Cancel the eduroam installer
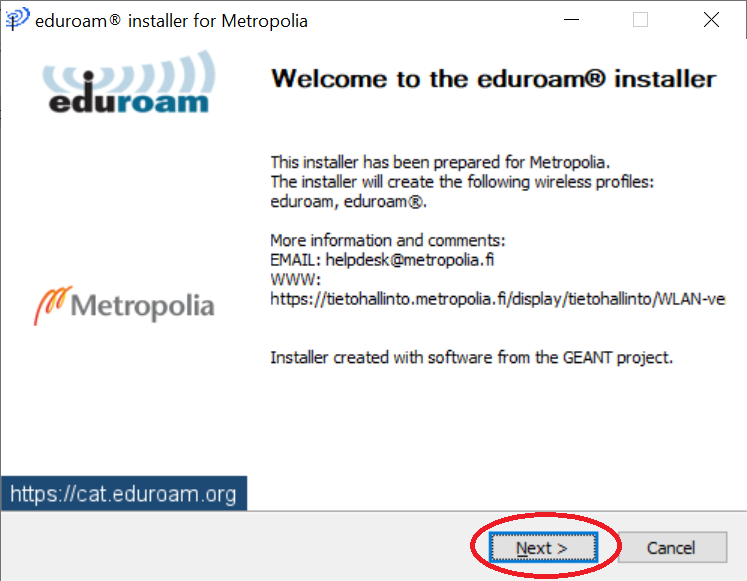This screenshot has width=747, height=581. (672, 548)
